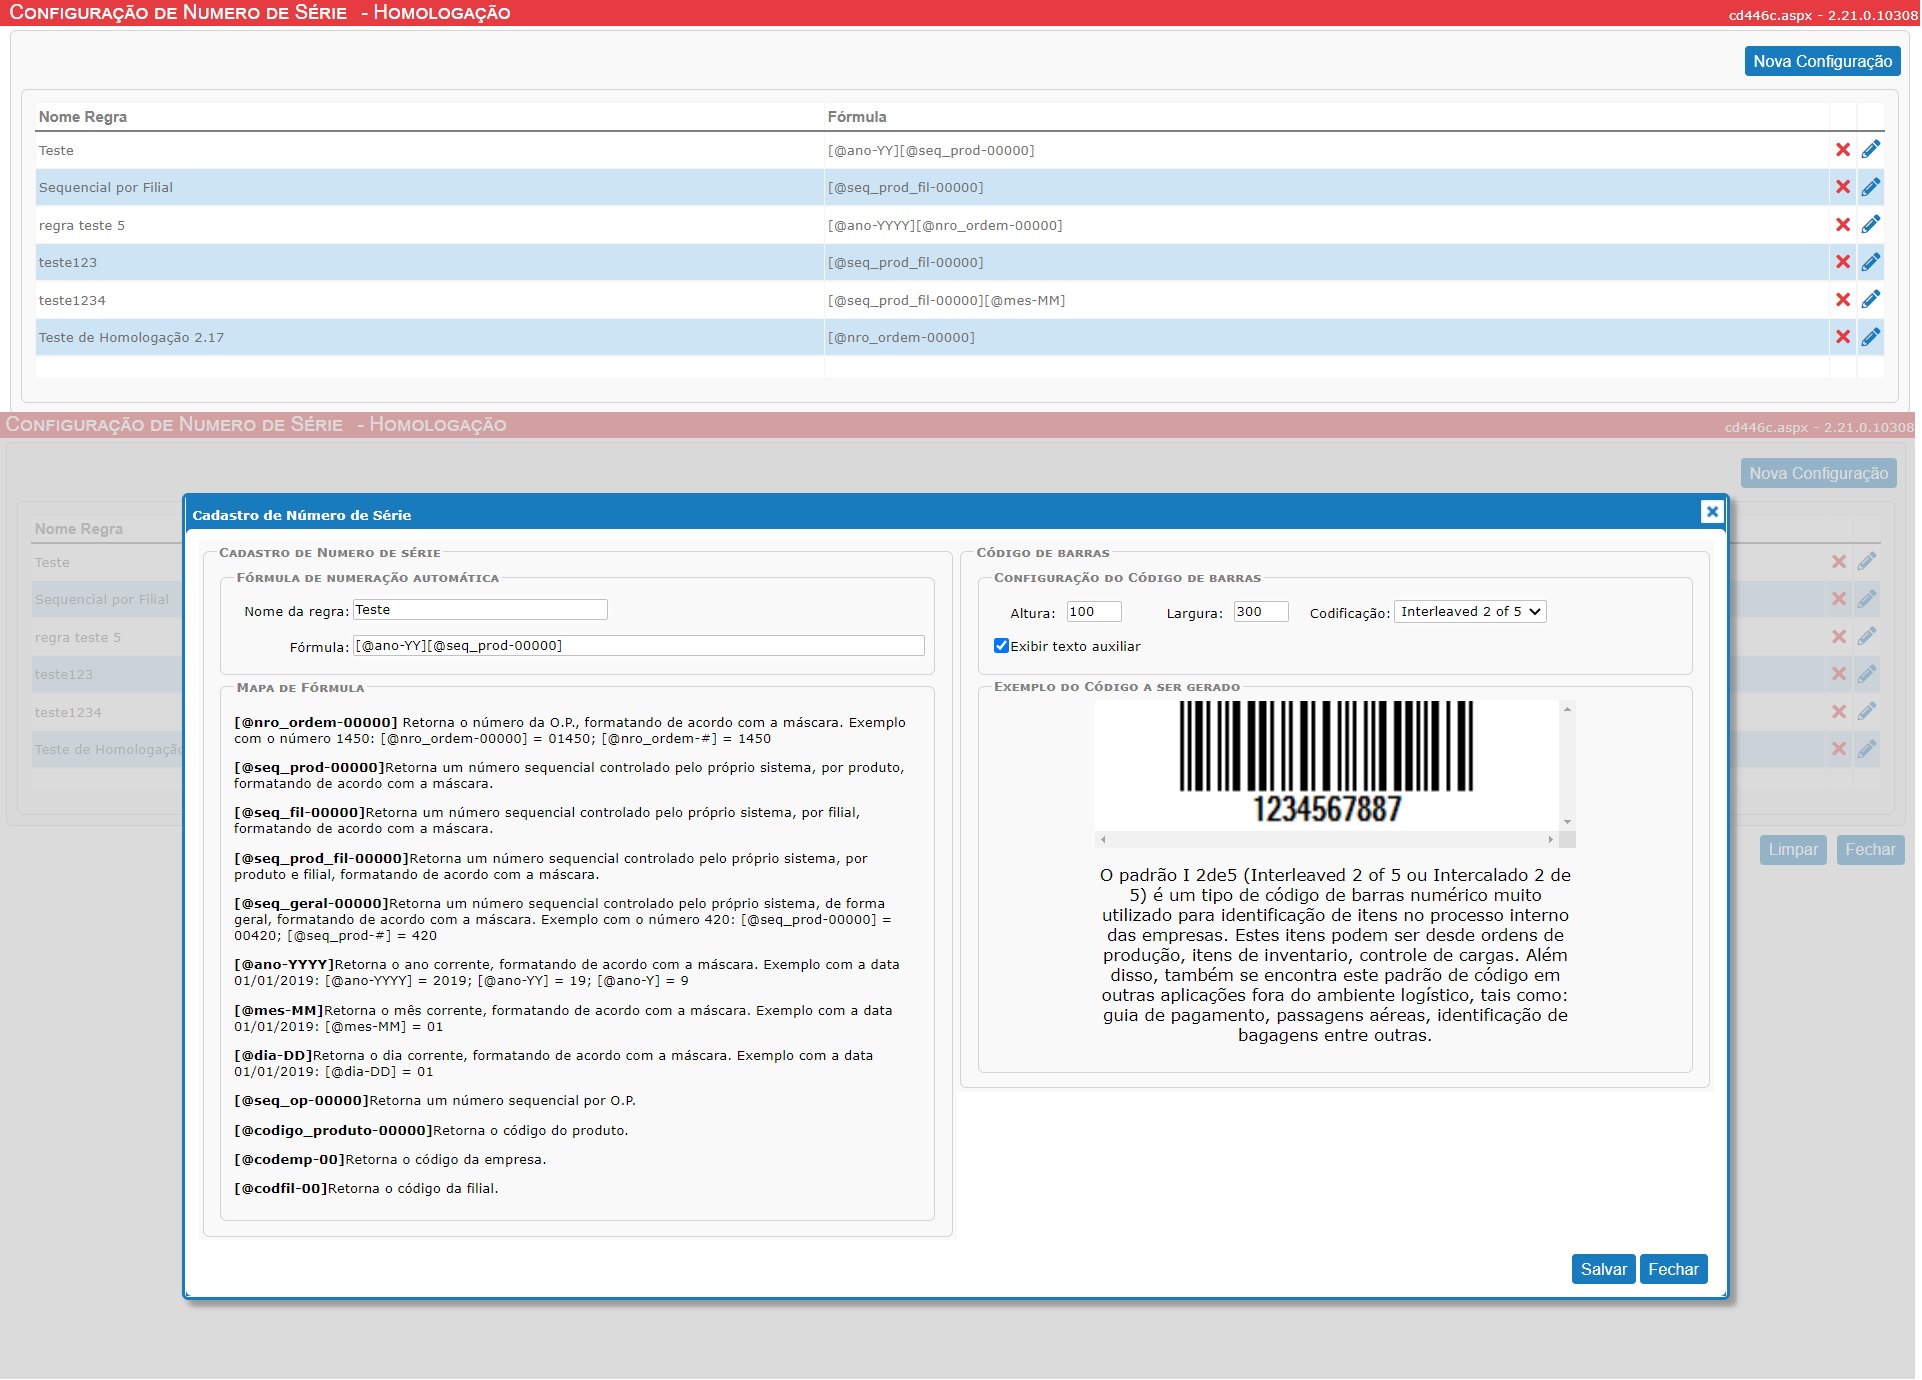The height and width of the screenshot is (1380, 1922).
Task: Edit the rule named Teste
Action: pos(1872,150)
